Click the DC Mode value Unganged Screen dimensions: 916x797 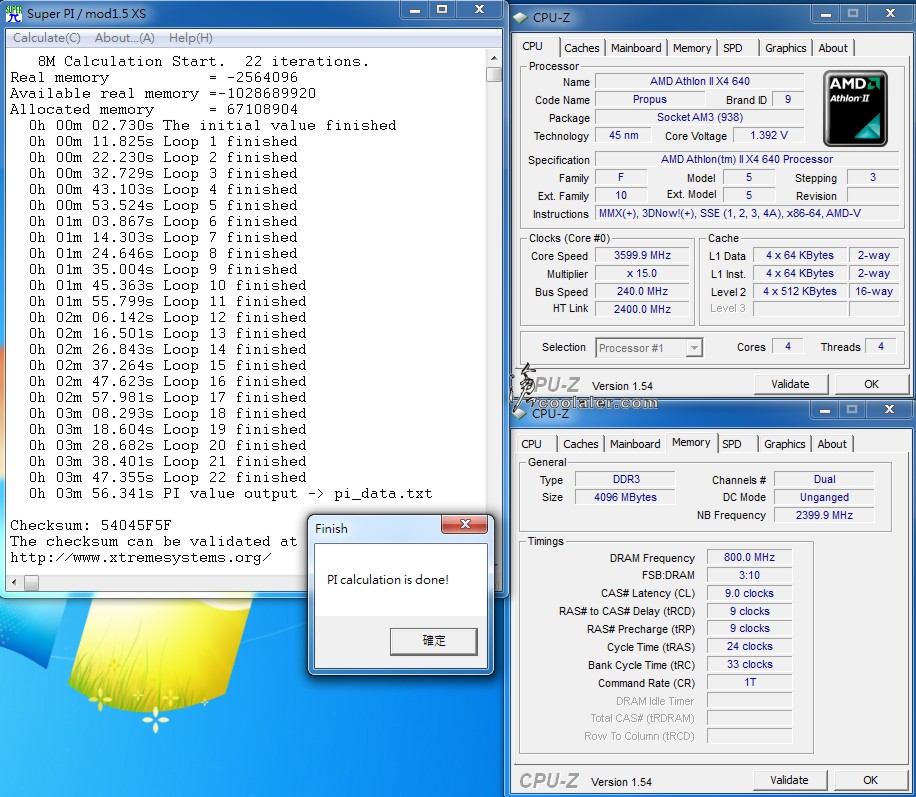coord(824,497)
